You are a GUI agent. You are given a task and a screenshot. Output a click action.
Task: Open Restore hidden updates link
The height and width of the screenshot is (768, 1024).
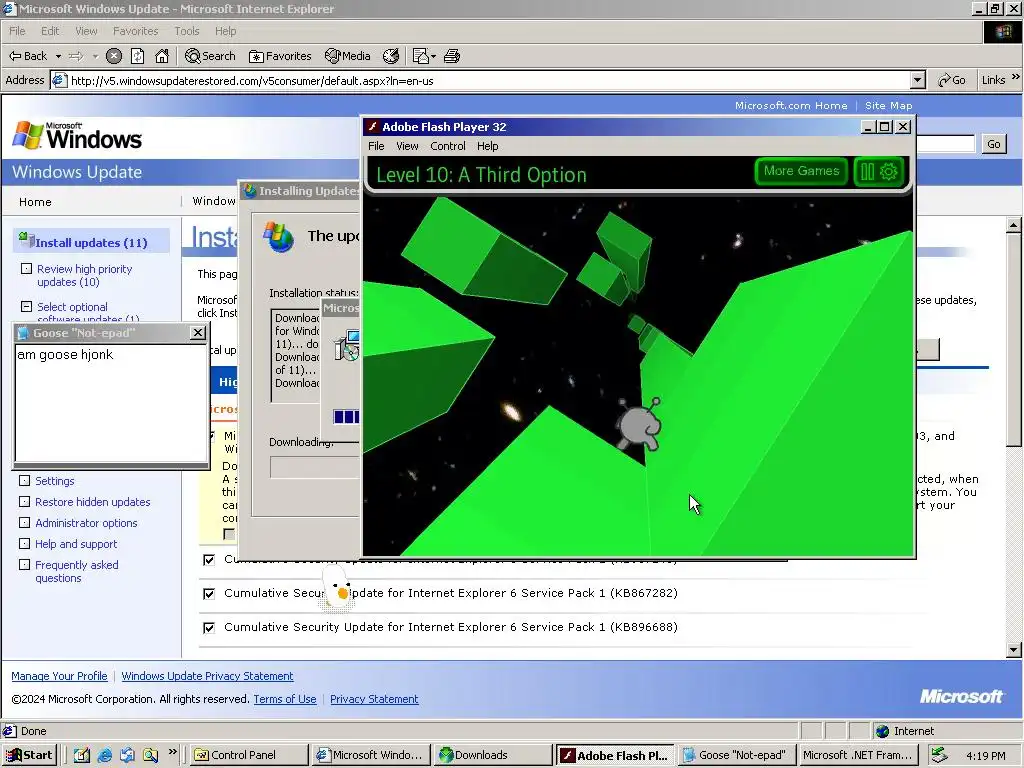pyautogui.click(x=93, y=502)
